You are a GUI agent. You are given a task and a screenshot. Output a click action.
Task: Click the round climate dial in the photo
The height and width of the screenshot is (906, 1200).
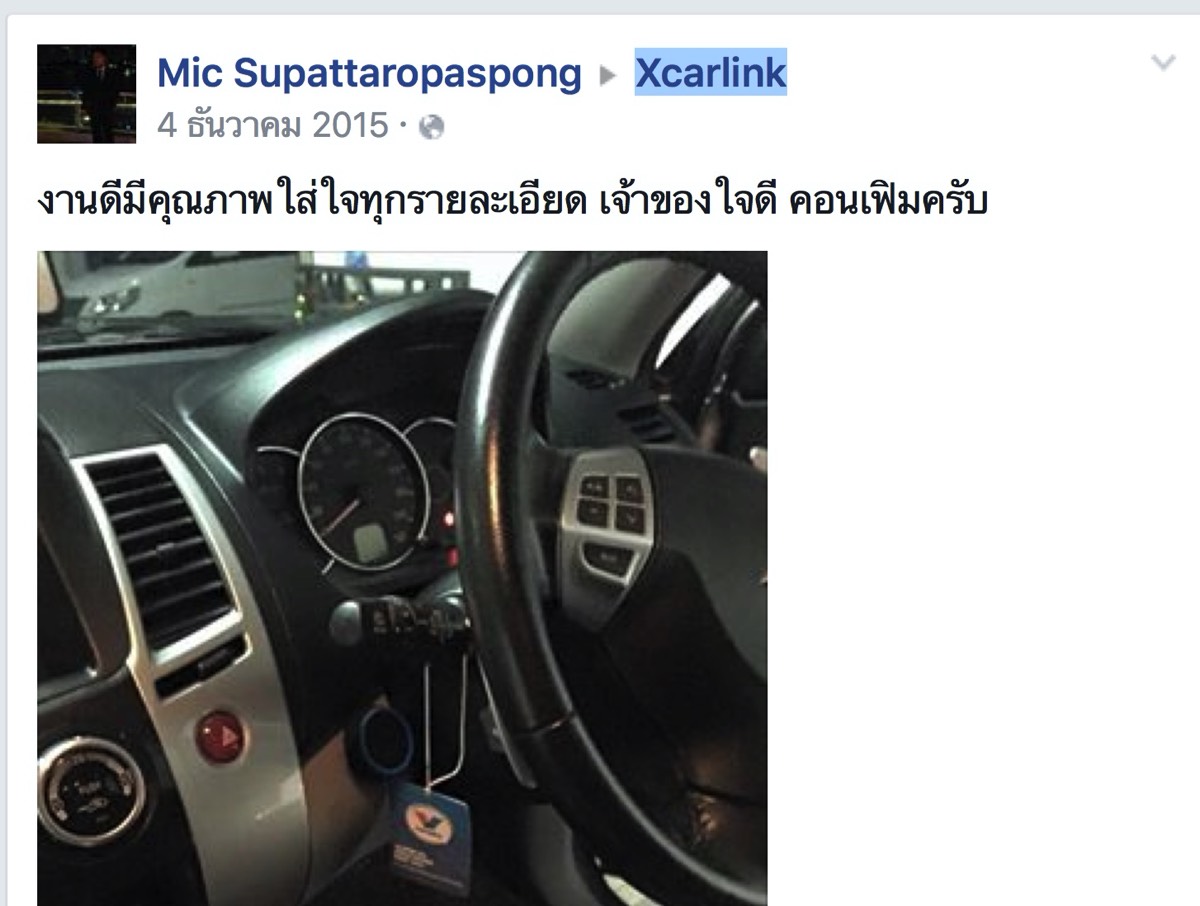(x=92, y=792)
